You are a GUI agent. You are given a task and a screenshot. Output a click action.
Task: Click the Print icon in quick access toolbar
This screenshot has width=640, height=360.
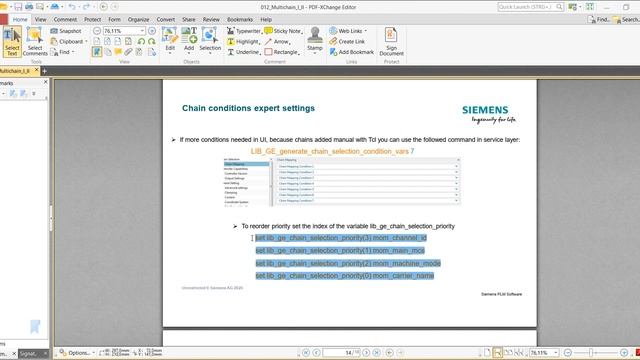pos(29,7)
